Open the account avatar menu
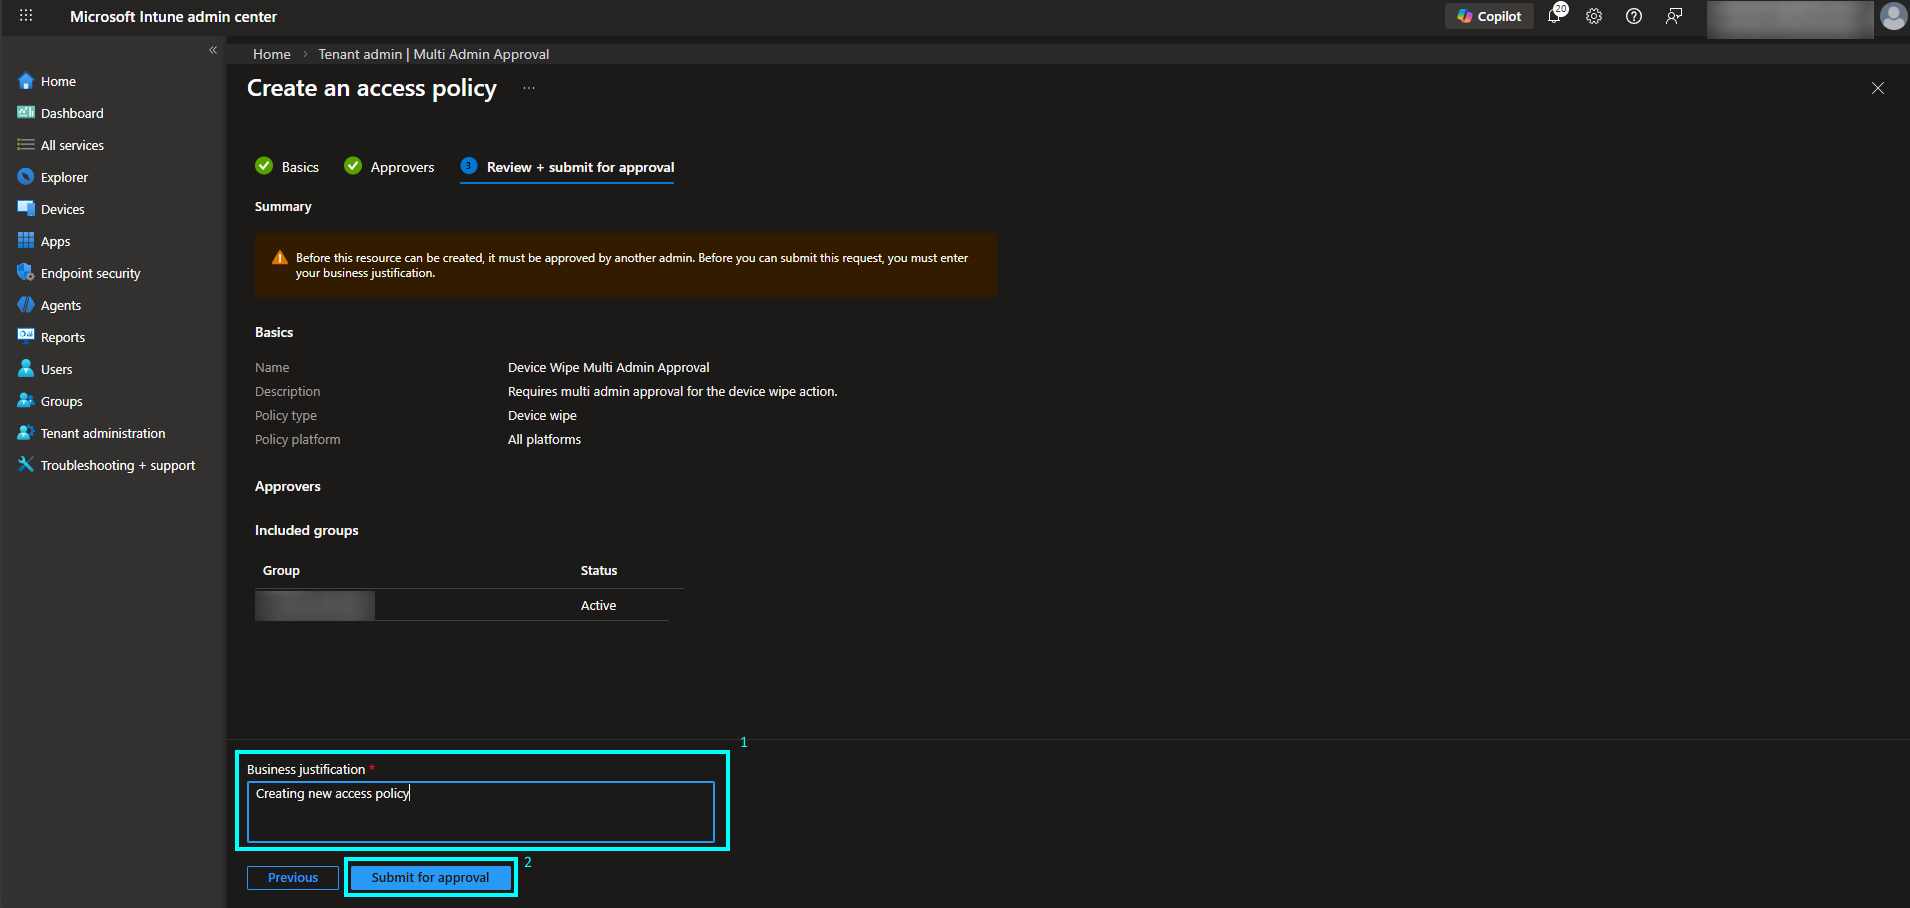 pyautogui.click(x=1893, y=16)
